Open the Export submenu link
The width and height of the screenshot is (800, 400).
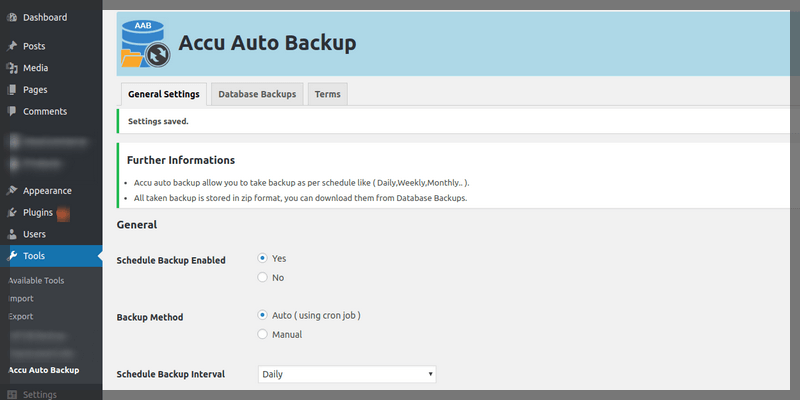(x=21, y=316)
